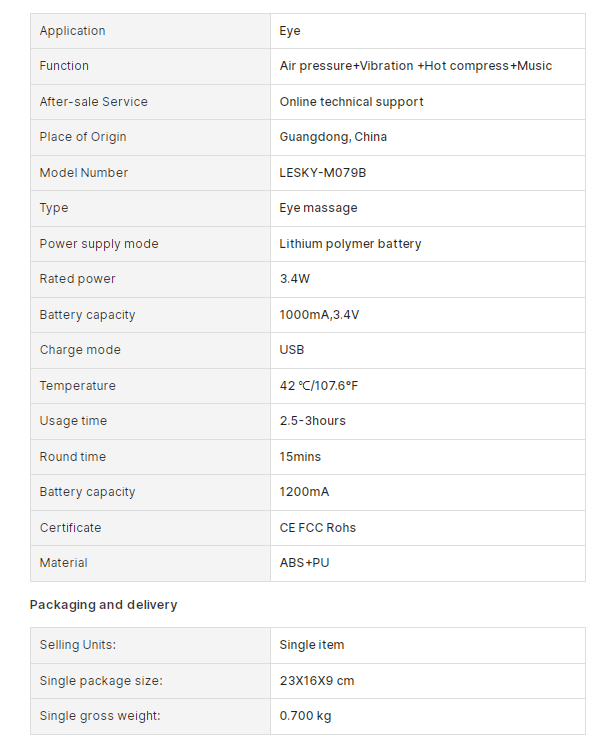604x749 pixels.
Task: Select ABS+PU material value
Action: pos(304,563)
